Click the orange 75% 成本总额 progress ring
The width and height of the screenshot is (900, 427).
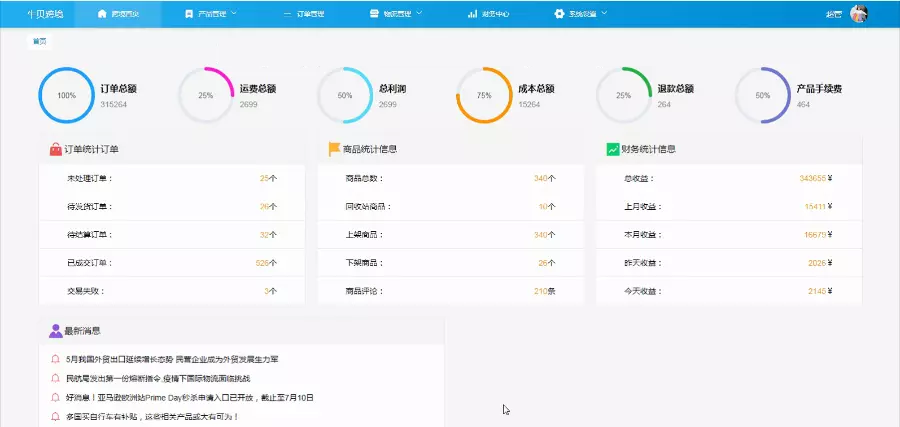point(484,95)
